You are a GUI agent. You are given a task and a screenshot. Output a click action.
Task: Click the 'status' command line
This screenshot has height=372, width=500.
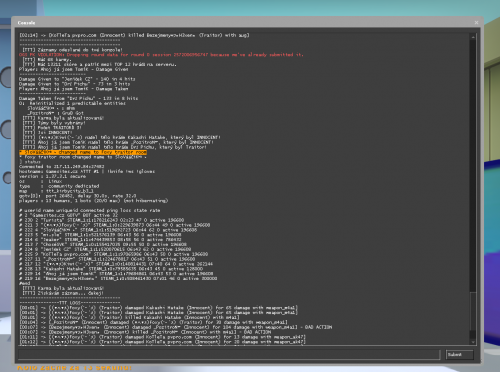pyautogui.click(x=30, y=162)
